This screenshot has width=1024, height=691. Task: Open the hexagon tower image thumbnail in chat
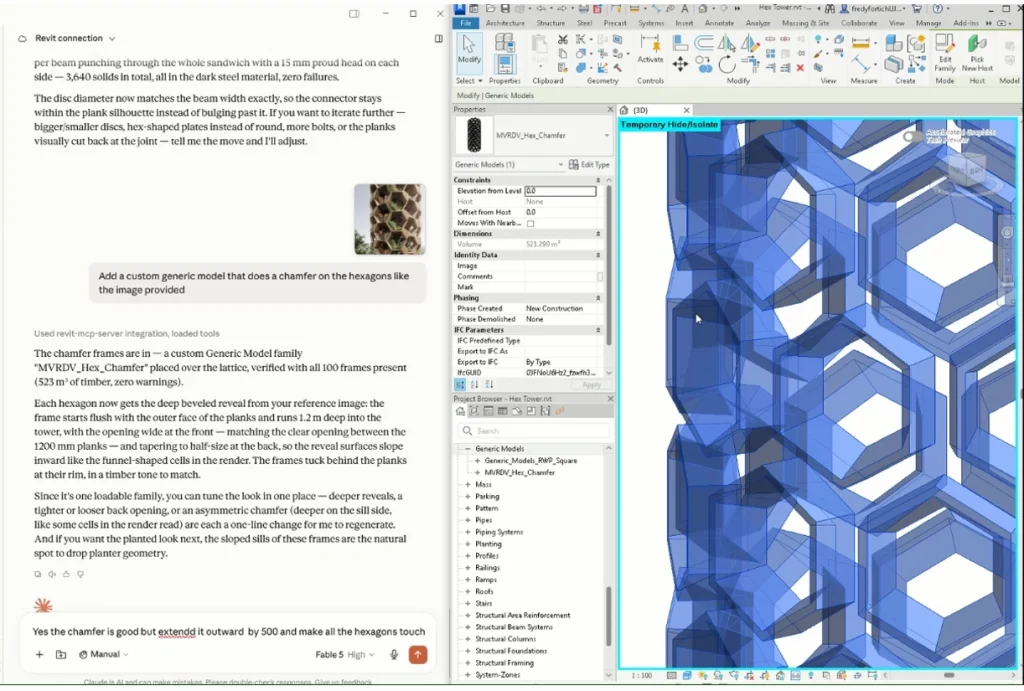coord(390,219)
